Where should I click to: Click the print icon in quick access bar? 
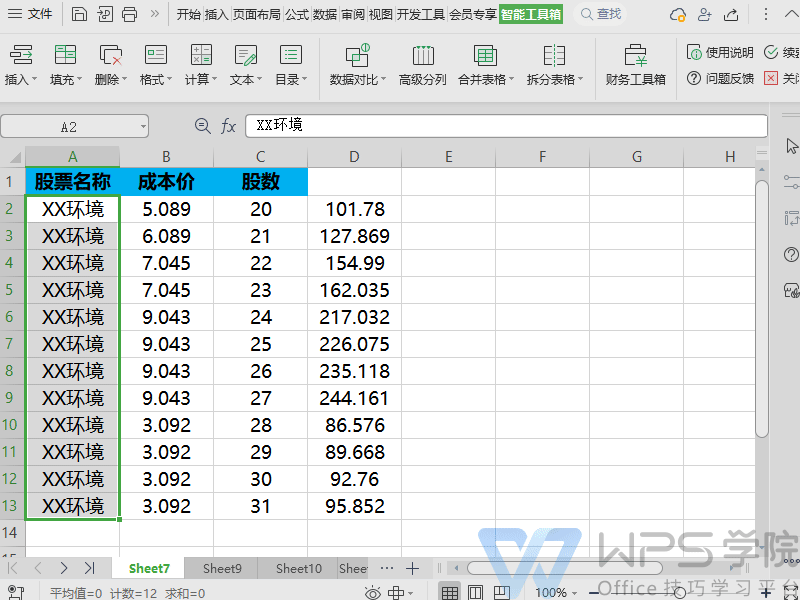tap(130, 14)
